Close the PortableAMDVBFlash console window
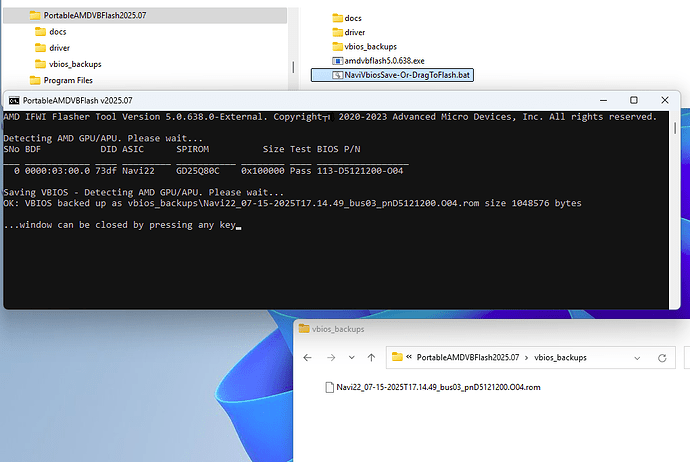The width and height of the screenshot is (690, 462). [665, 100]
